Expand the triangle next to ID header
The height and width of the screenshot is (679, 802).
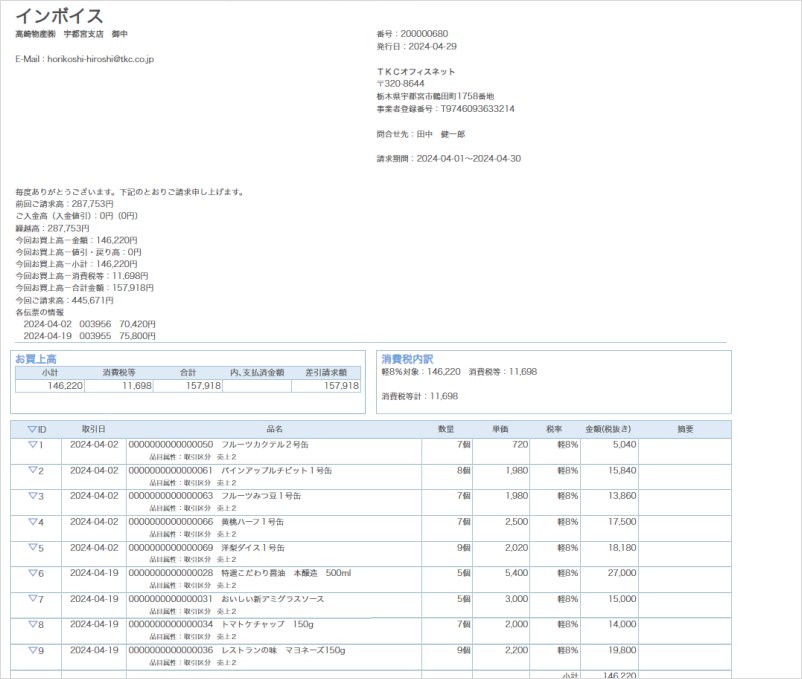(32, 429)
